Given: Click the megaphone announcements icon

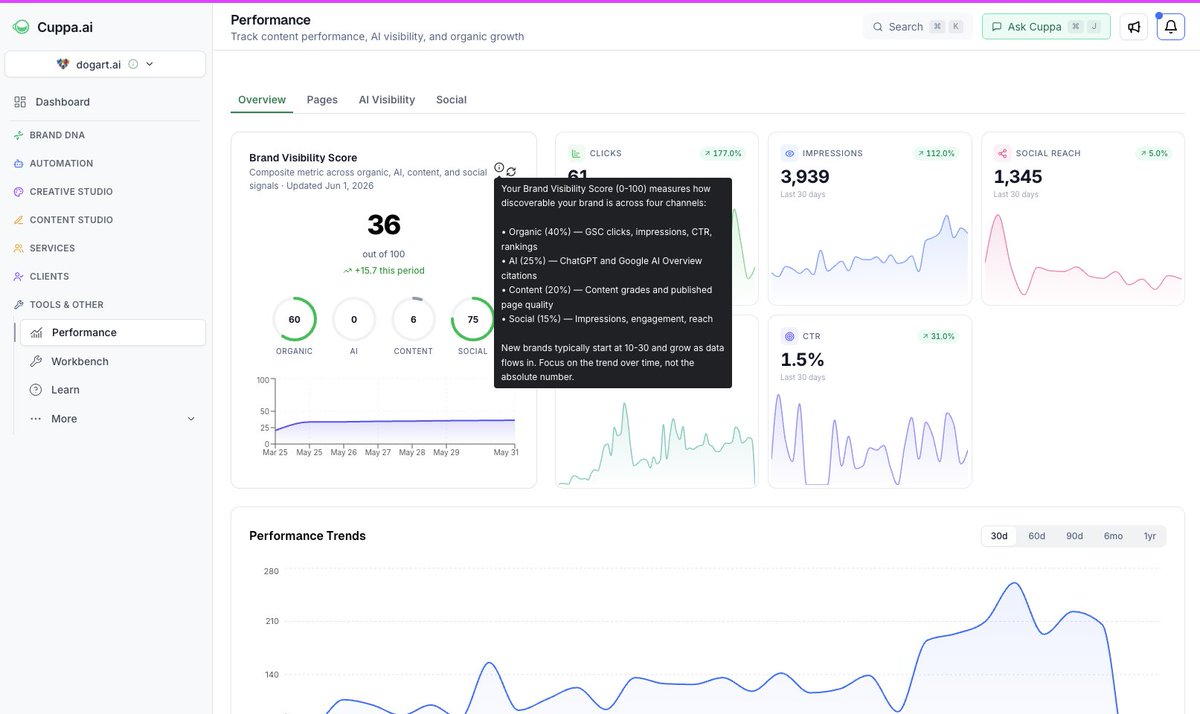Looking at the screenshot, I should click(1134, 27).
